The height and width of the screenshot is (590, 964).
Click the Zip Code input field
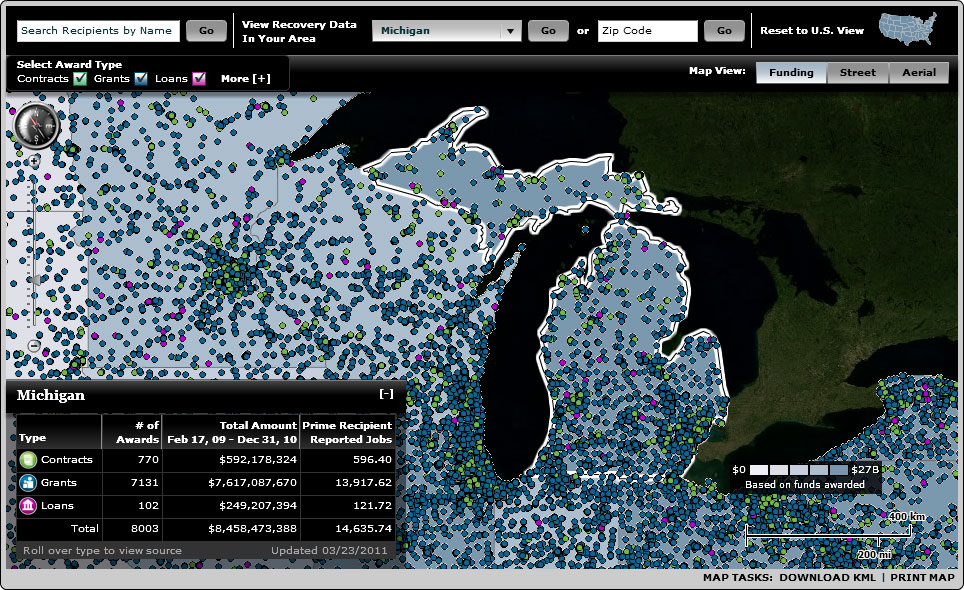point(647,31)
